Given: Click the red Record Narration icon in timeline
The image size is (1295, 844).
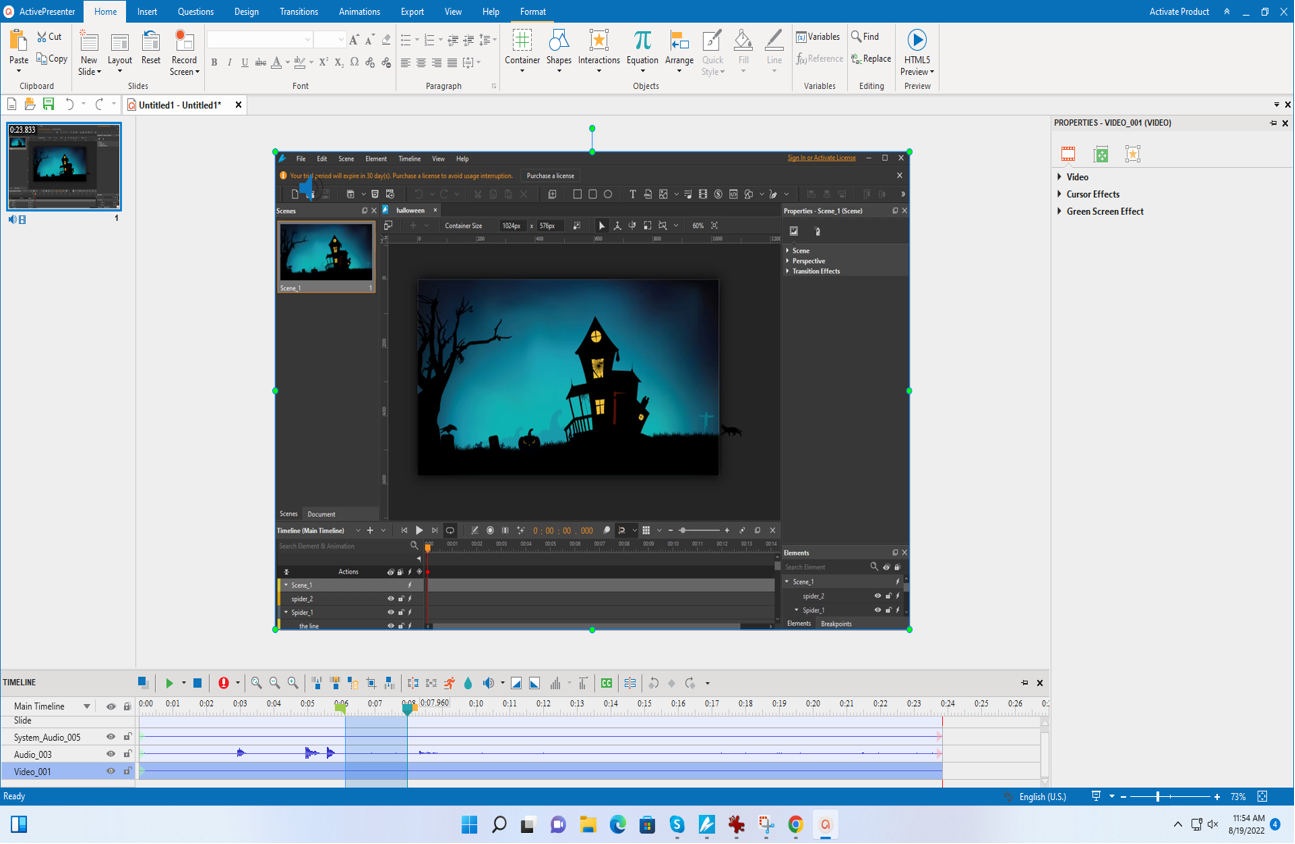Looking at the screenshot, I should tap(224, 684).
